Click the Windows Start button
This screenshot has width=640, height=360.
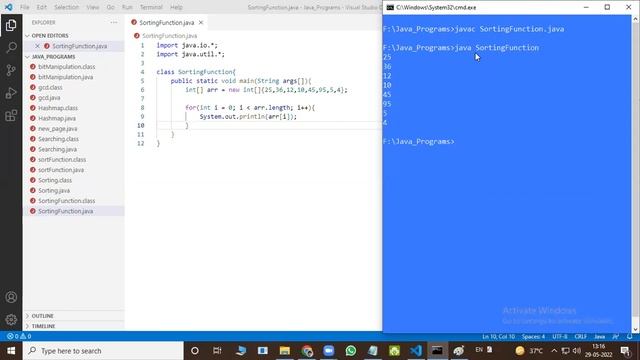point(11,351)
